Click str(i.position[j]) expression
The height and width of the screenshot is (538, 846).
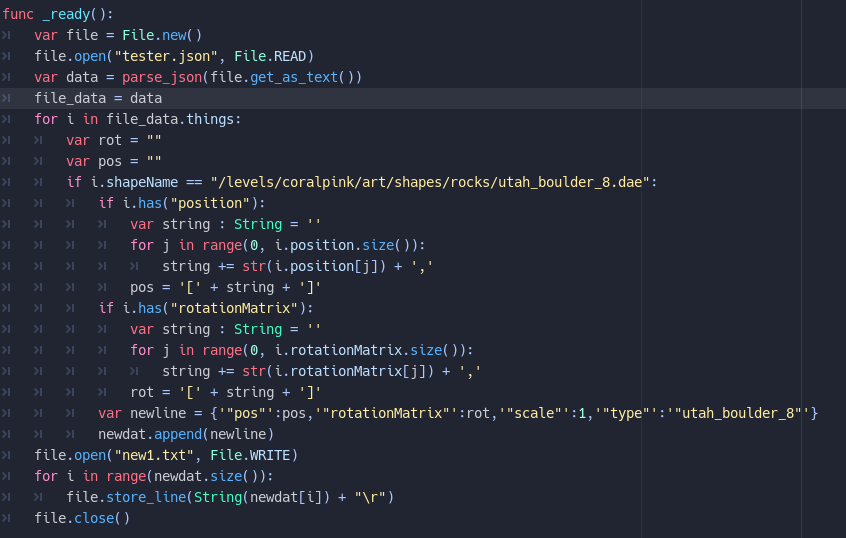click(314, 267)
